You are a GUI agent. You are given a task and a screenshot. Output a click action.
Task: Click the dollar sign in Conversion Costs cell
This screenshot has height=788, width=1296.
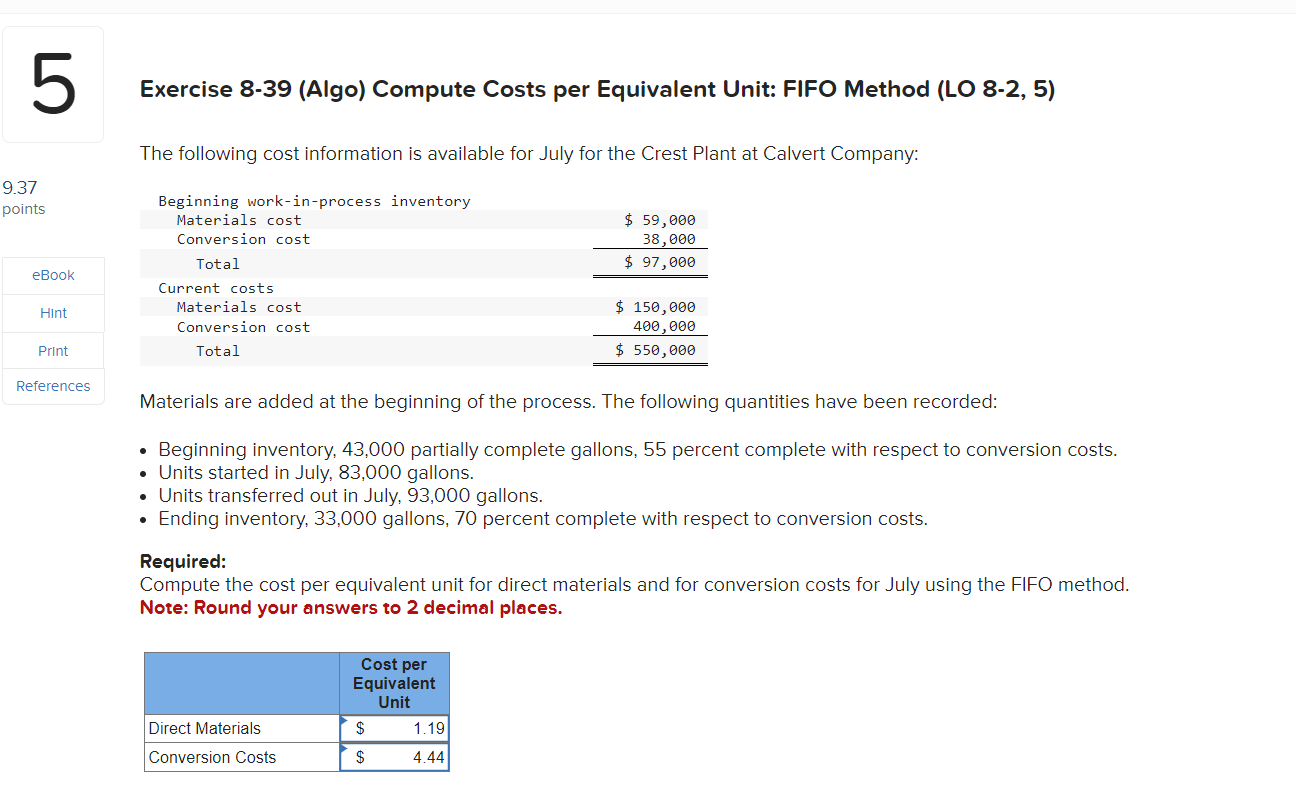(360, 757)
